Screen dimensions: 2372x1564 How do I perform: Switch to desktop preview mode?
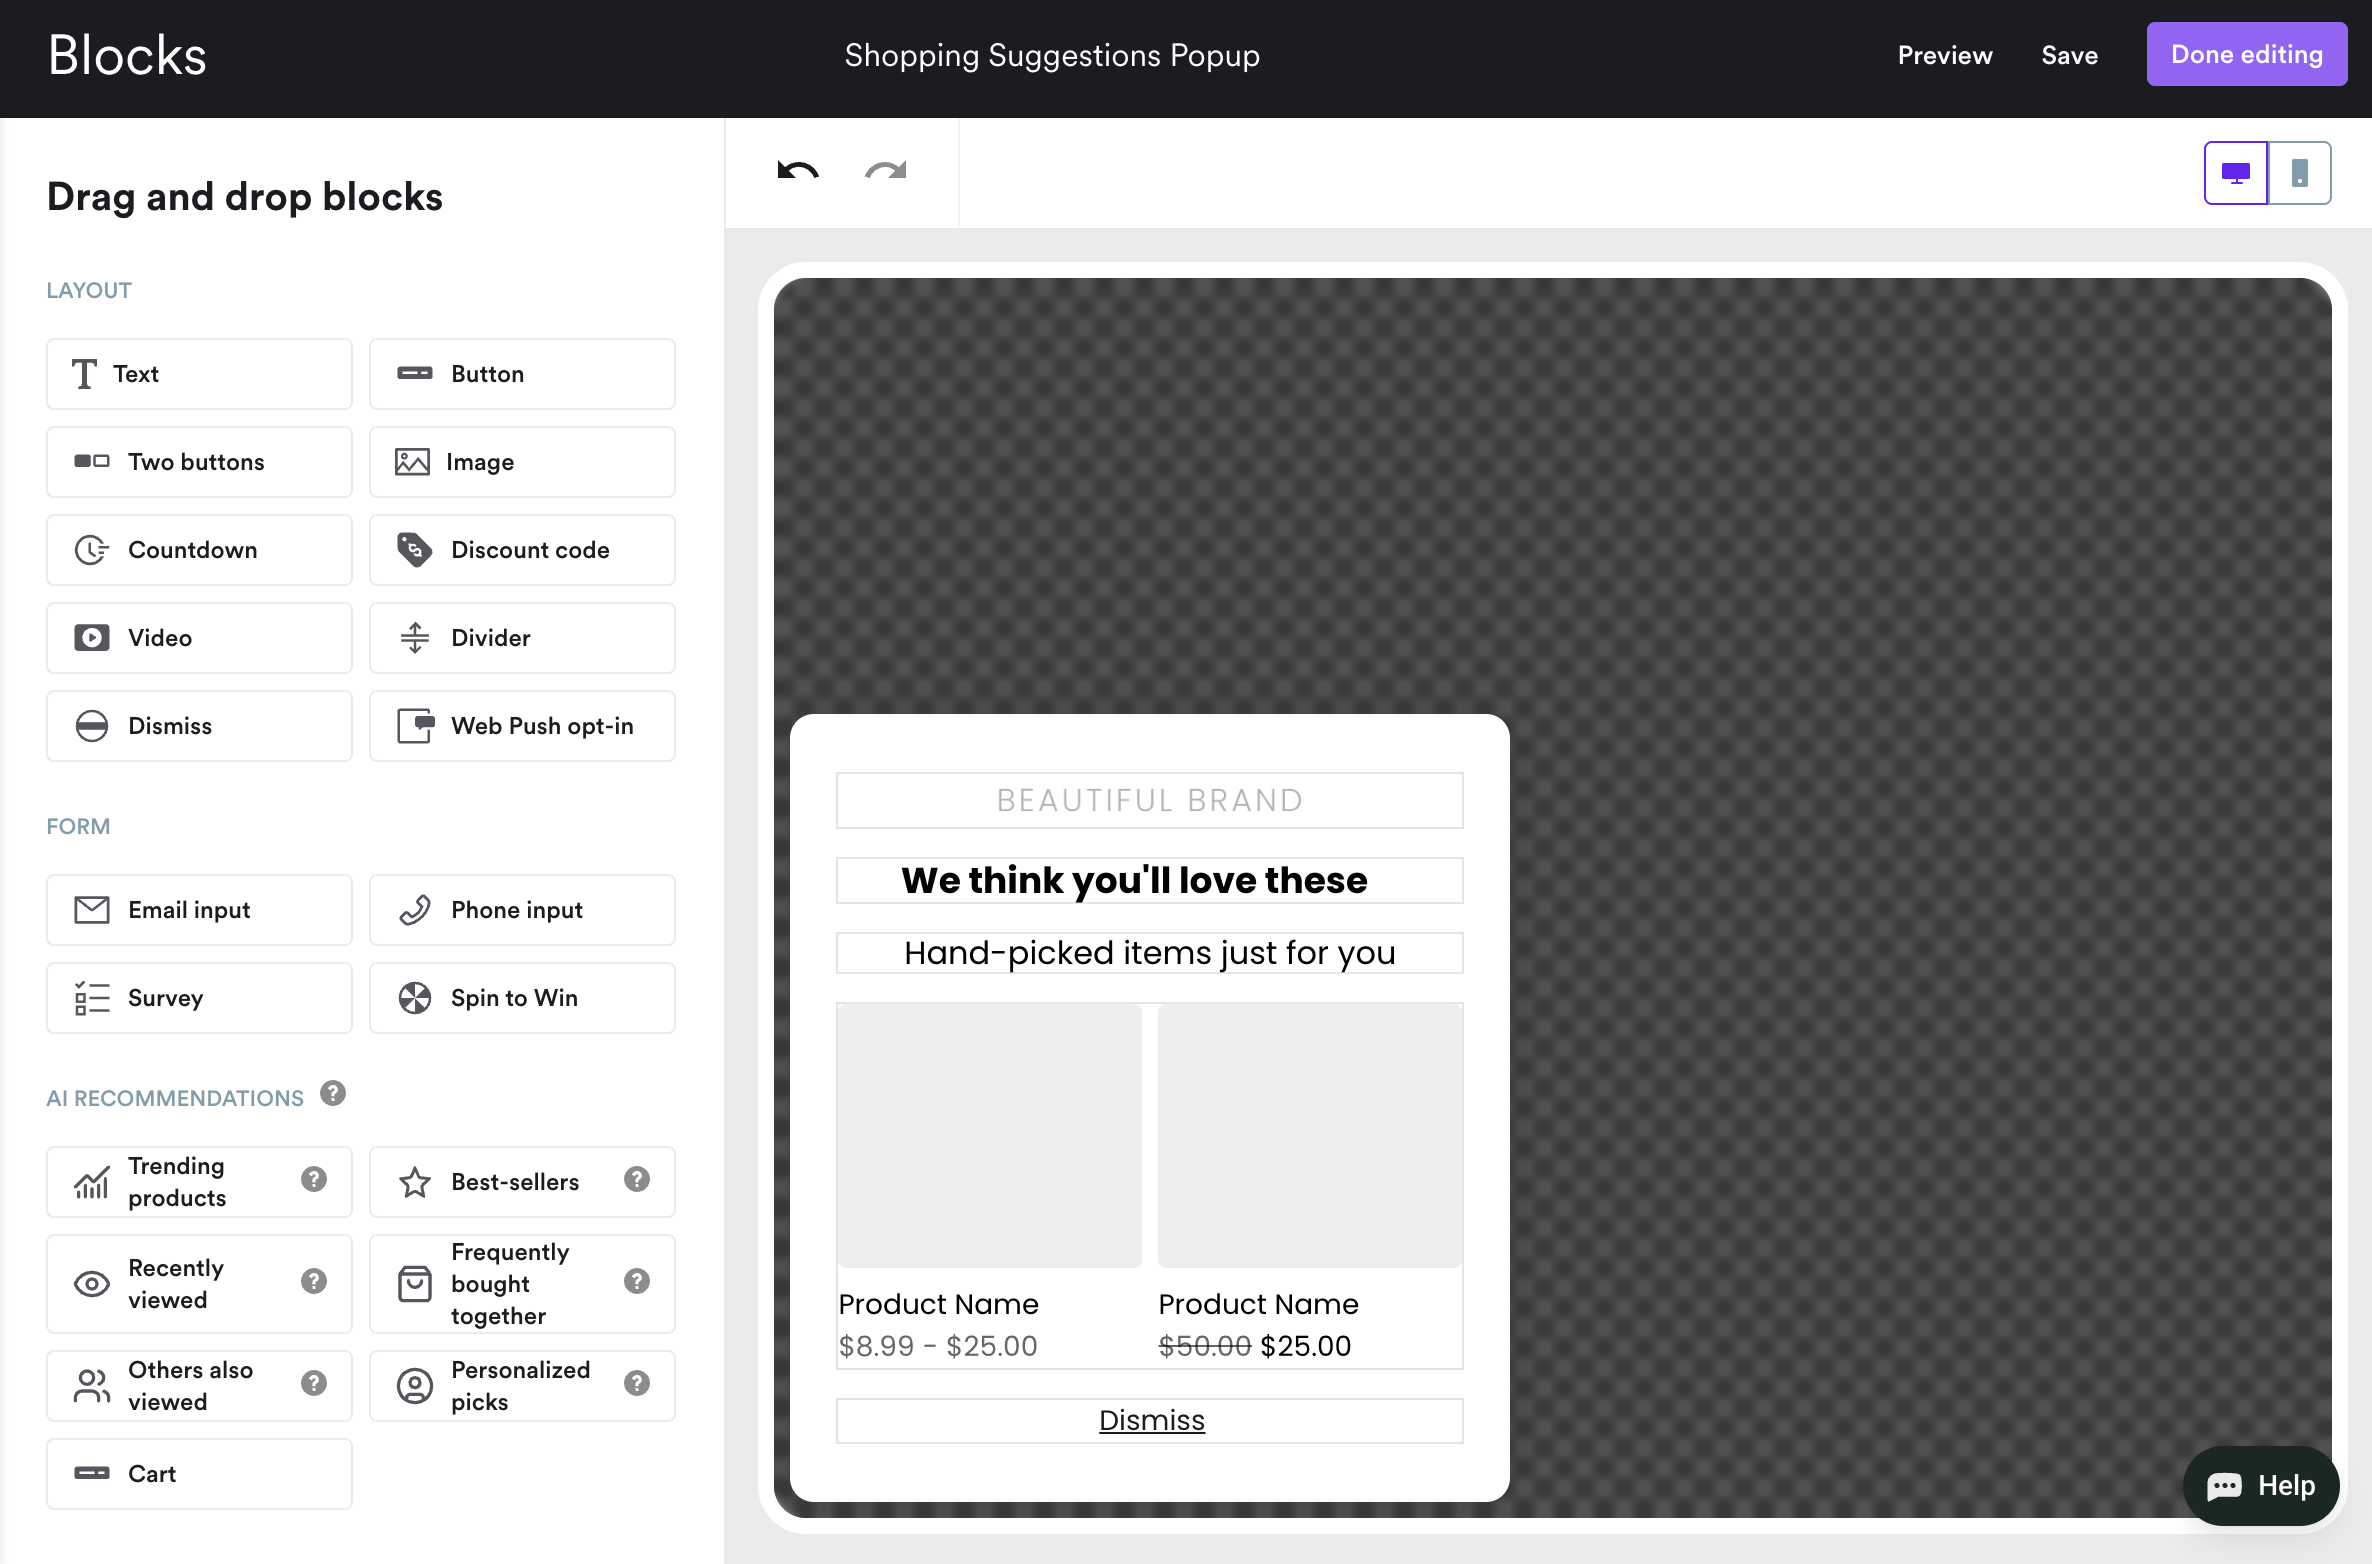pos(2235,173)
